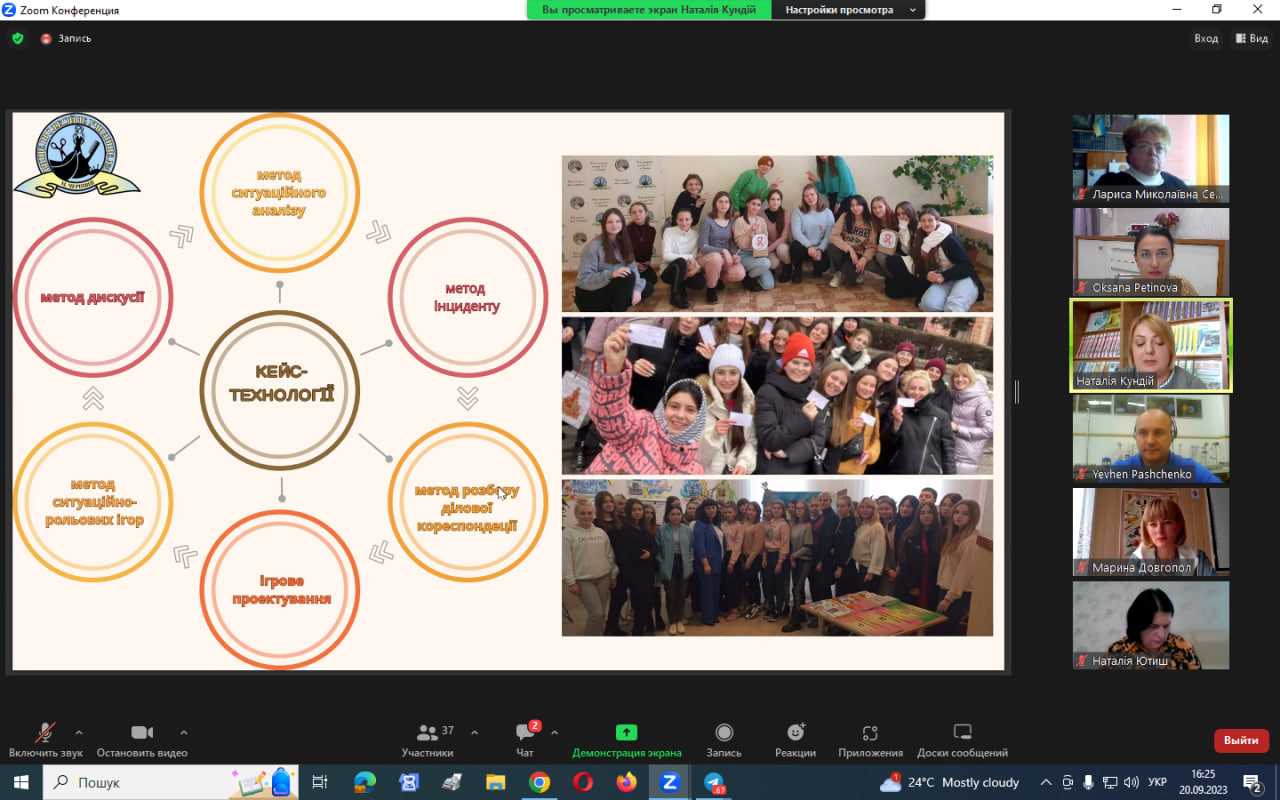Click the Запись record button in the toolbar
The height and width of the screenshot is (800, 1280).
(724, 740)
